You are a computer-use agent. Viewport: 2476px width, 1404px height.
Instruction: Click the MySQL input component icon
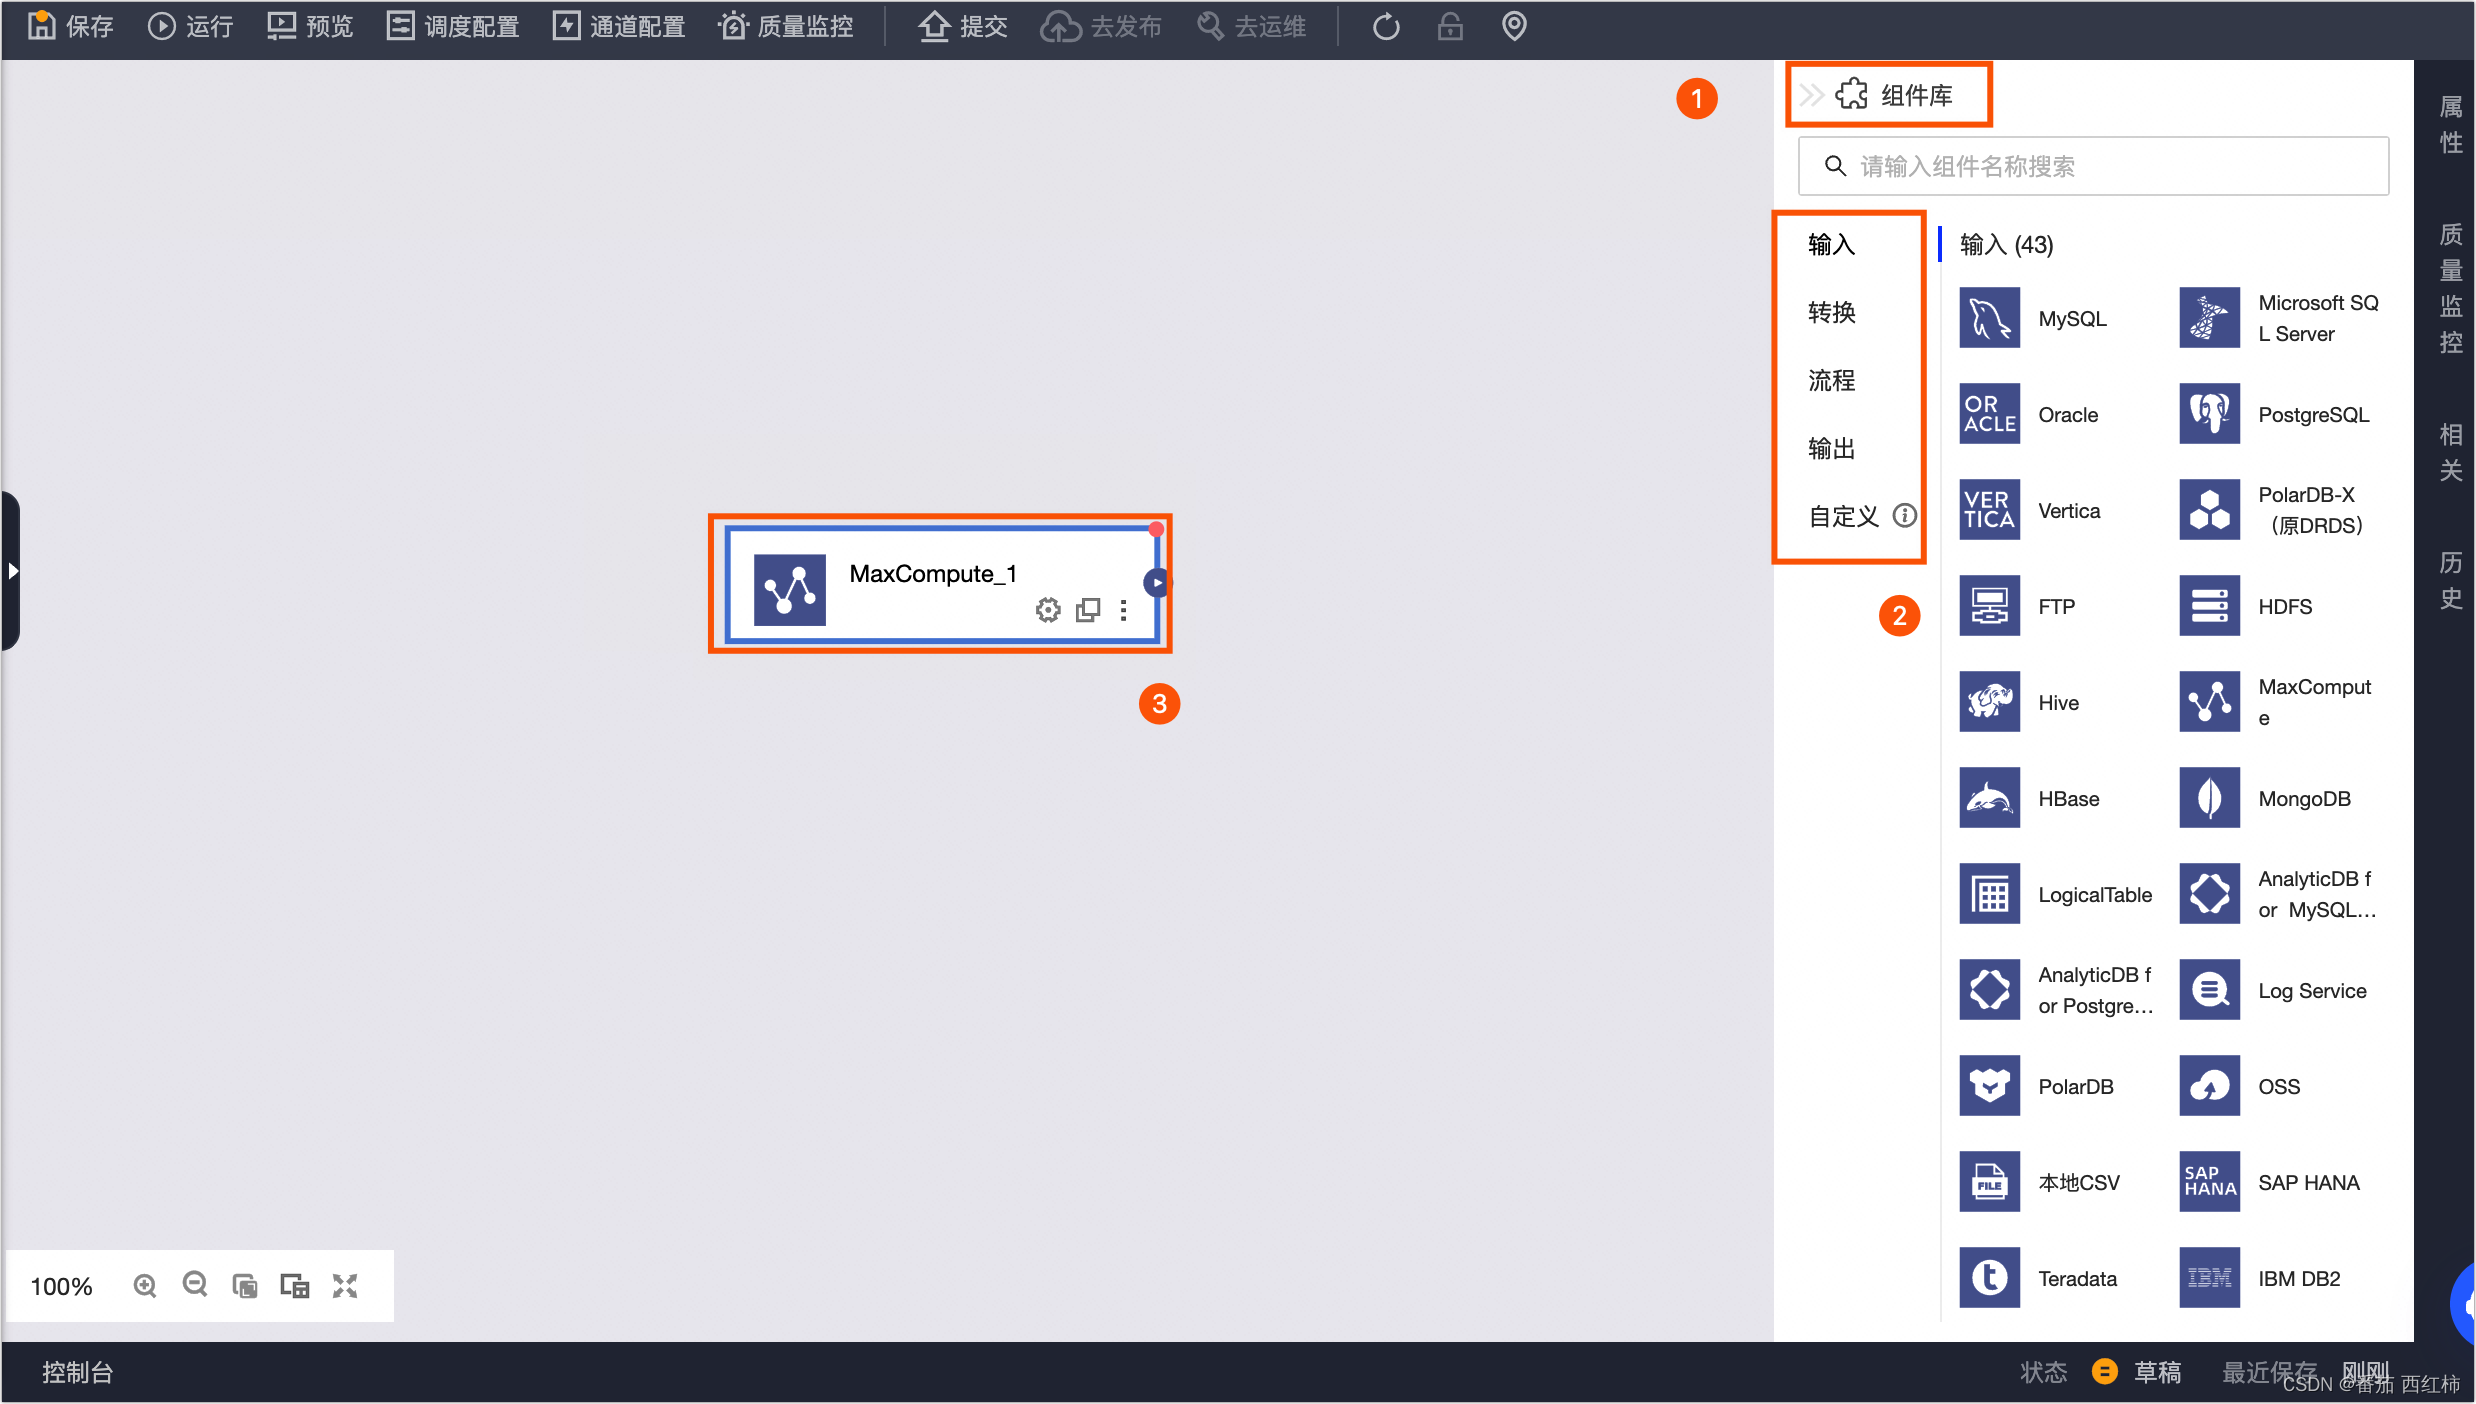(x=1989, y=318)
